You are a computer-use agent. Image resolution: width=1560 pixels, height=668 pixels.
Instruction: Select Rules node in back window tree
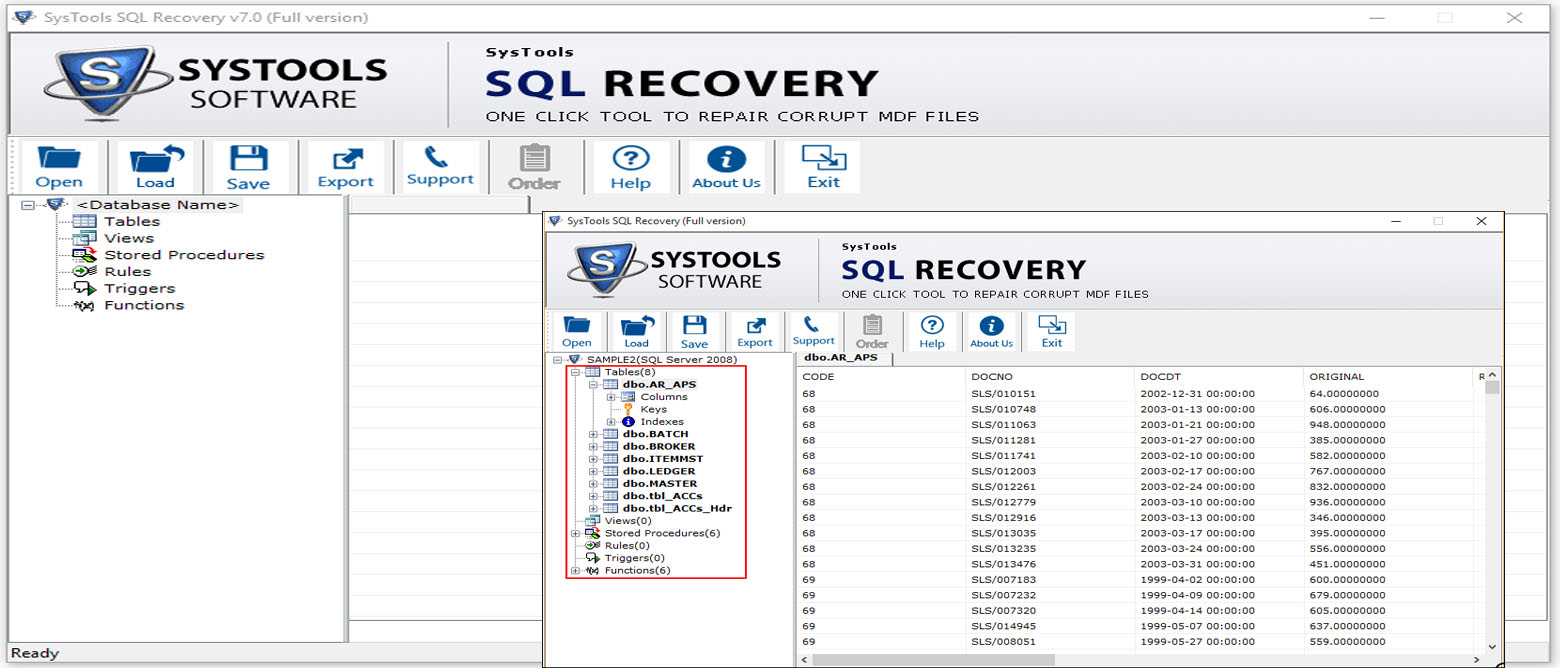coord(127,272)
